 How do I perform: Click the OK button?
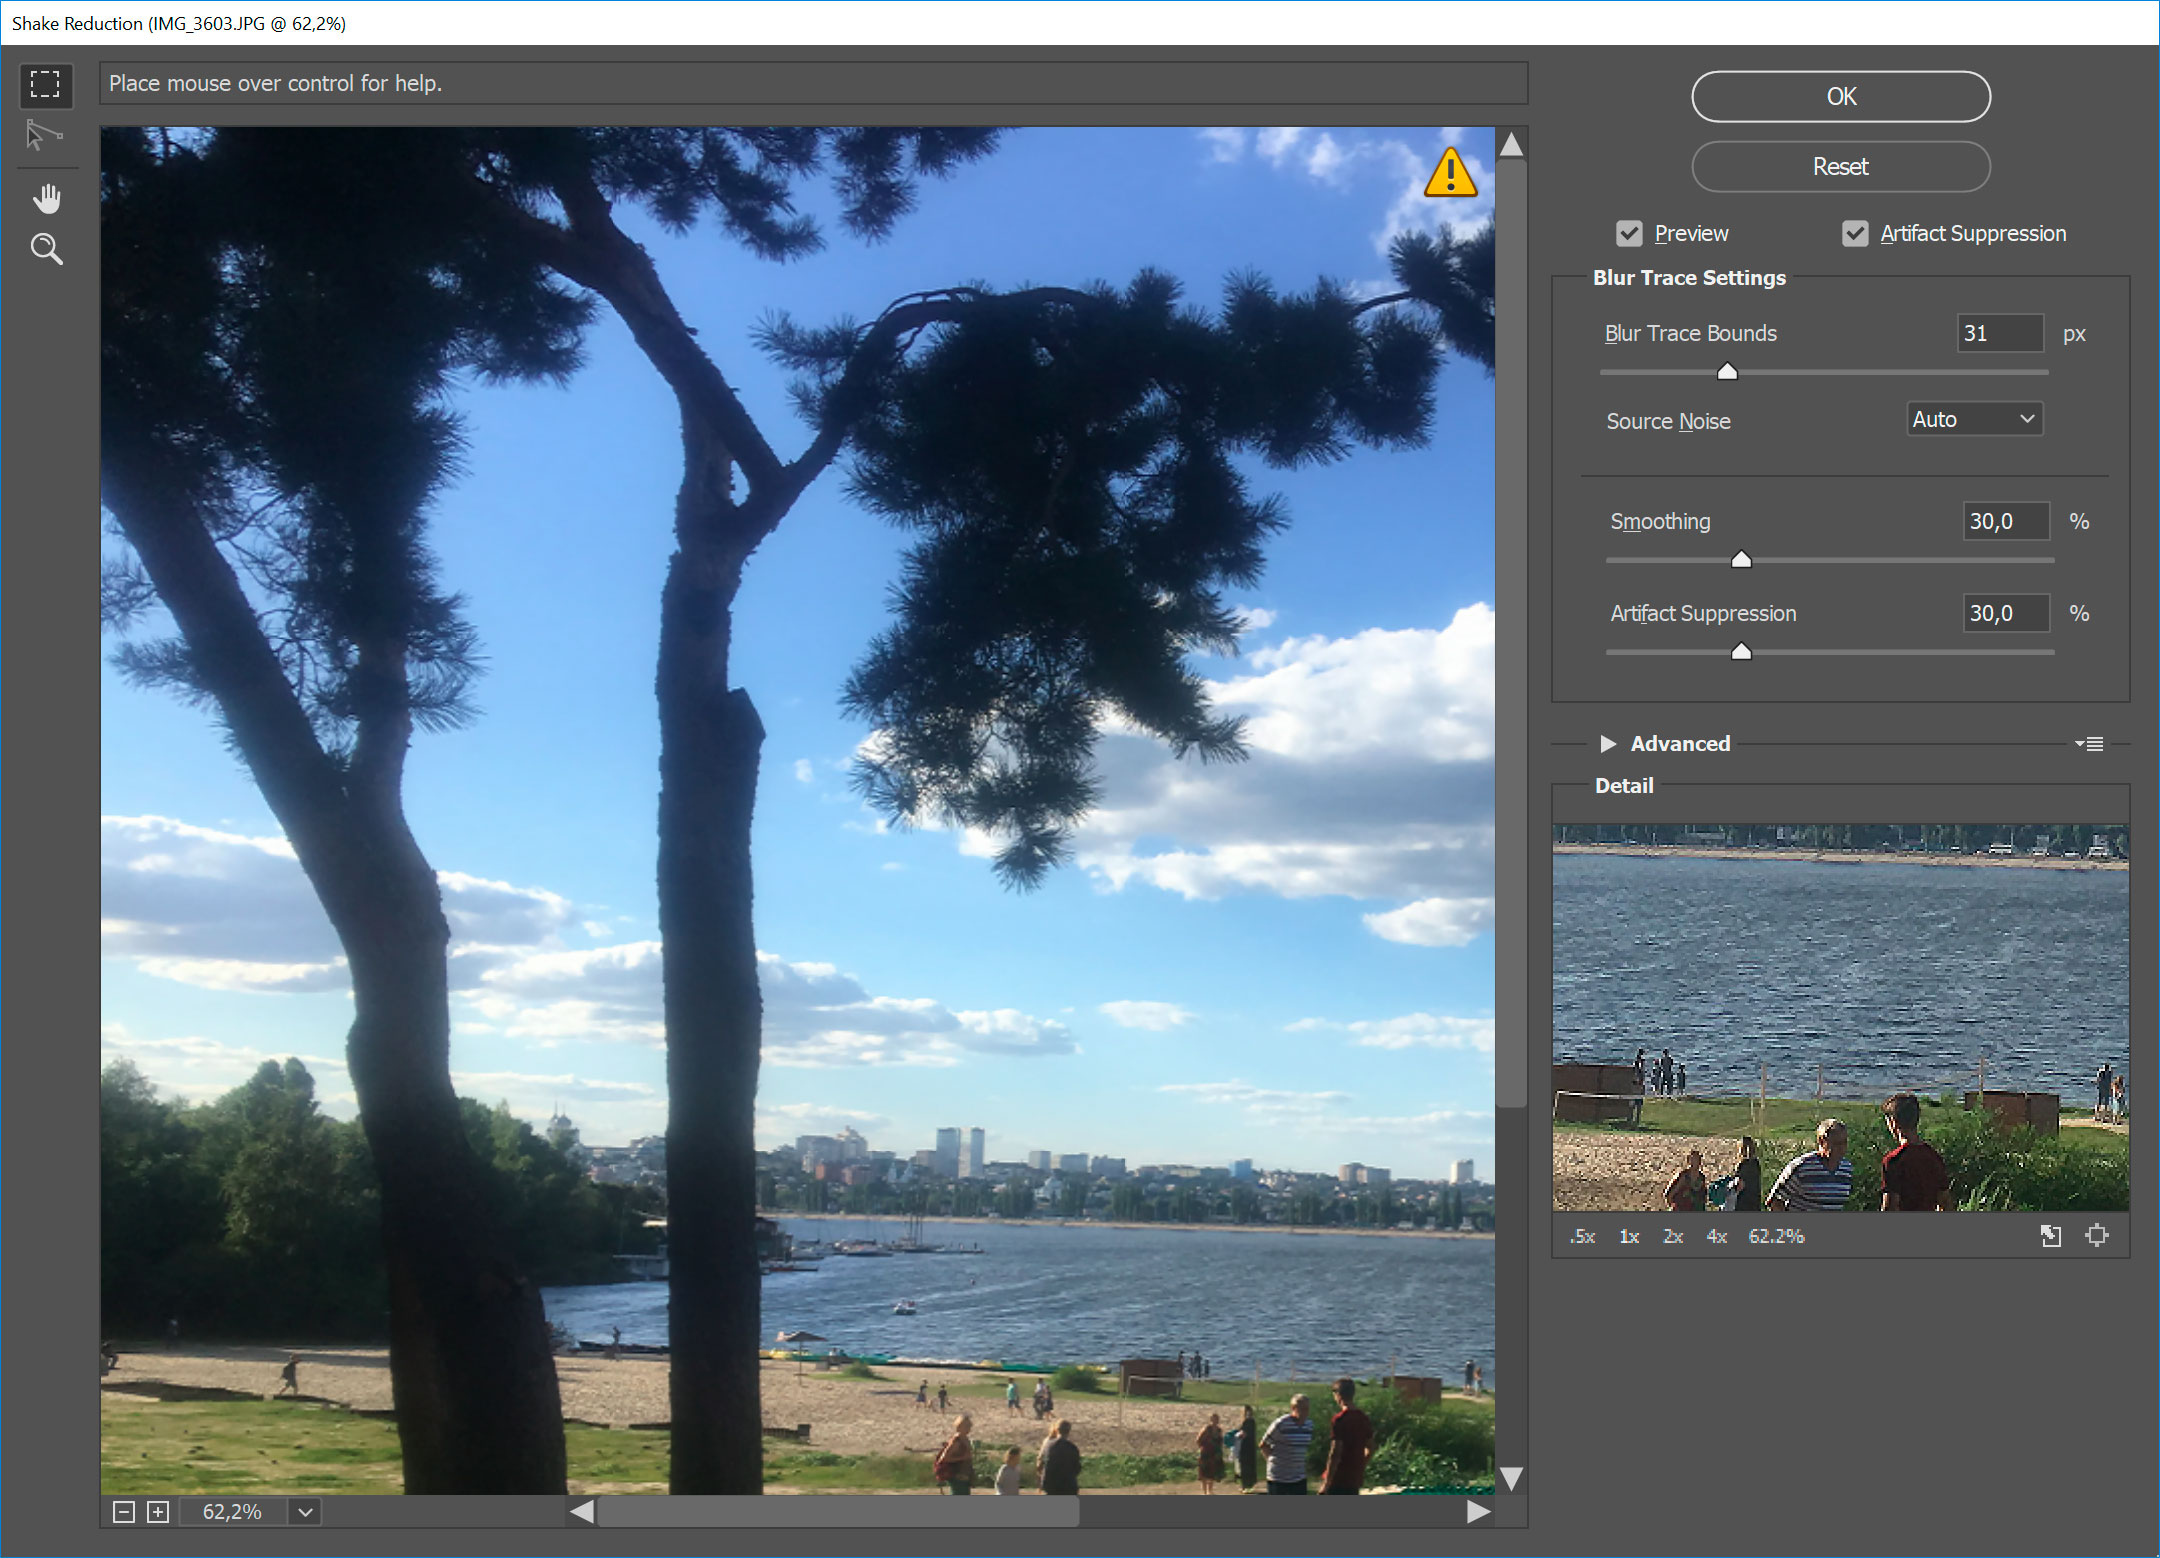pyautogui.click(x=1840, y=97)
